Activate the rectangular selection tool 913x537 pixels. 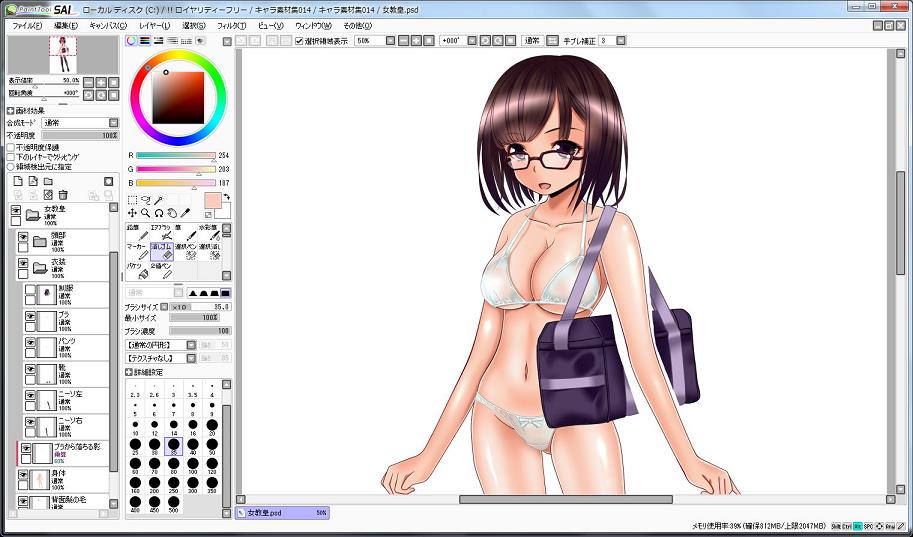133,200
